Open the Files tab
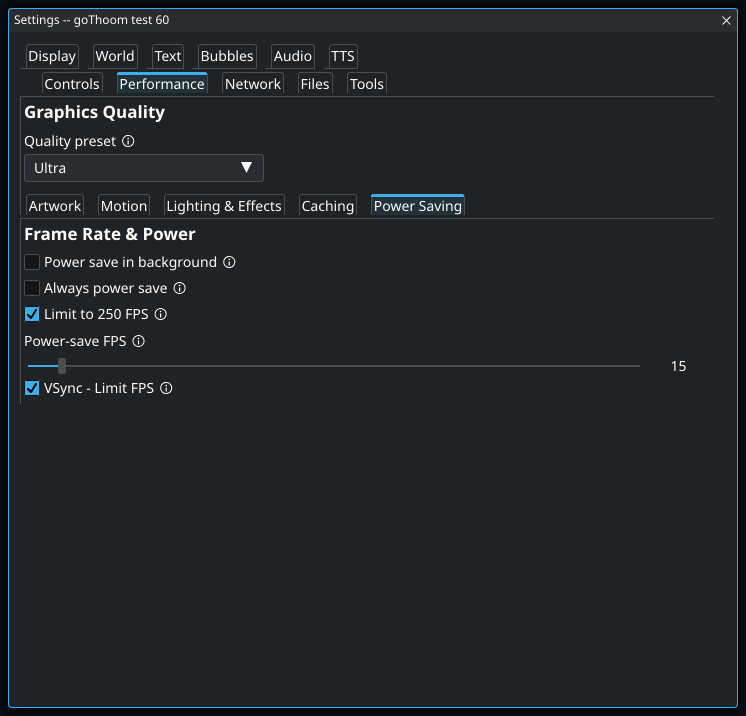The height and width of the screenshot is (716, 746). pos(315,84)
